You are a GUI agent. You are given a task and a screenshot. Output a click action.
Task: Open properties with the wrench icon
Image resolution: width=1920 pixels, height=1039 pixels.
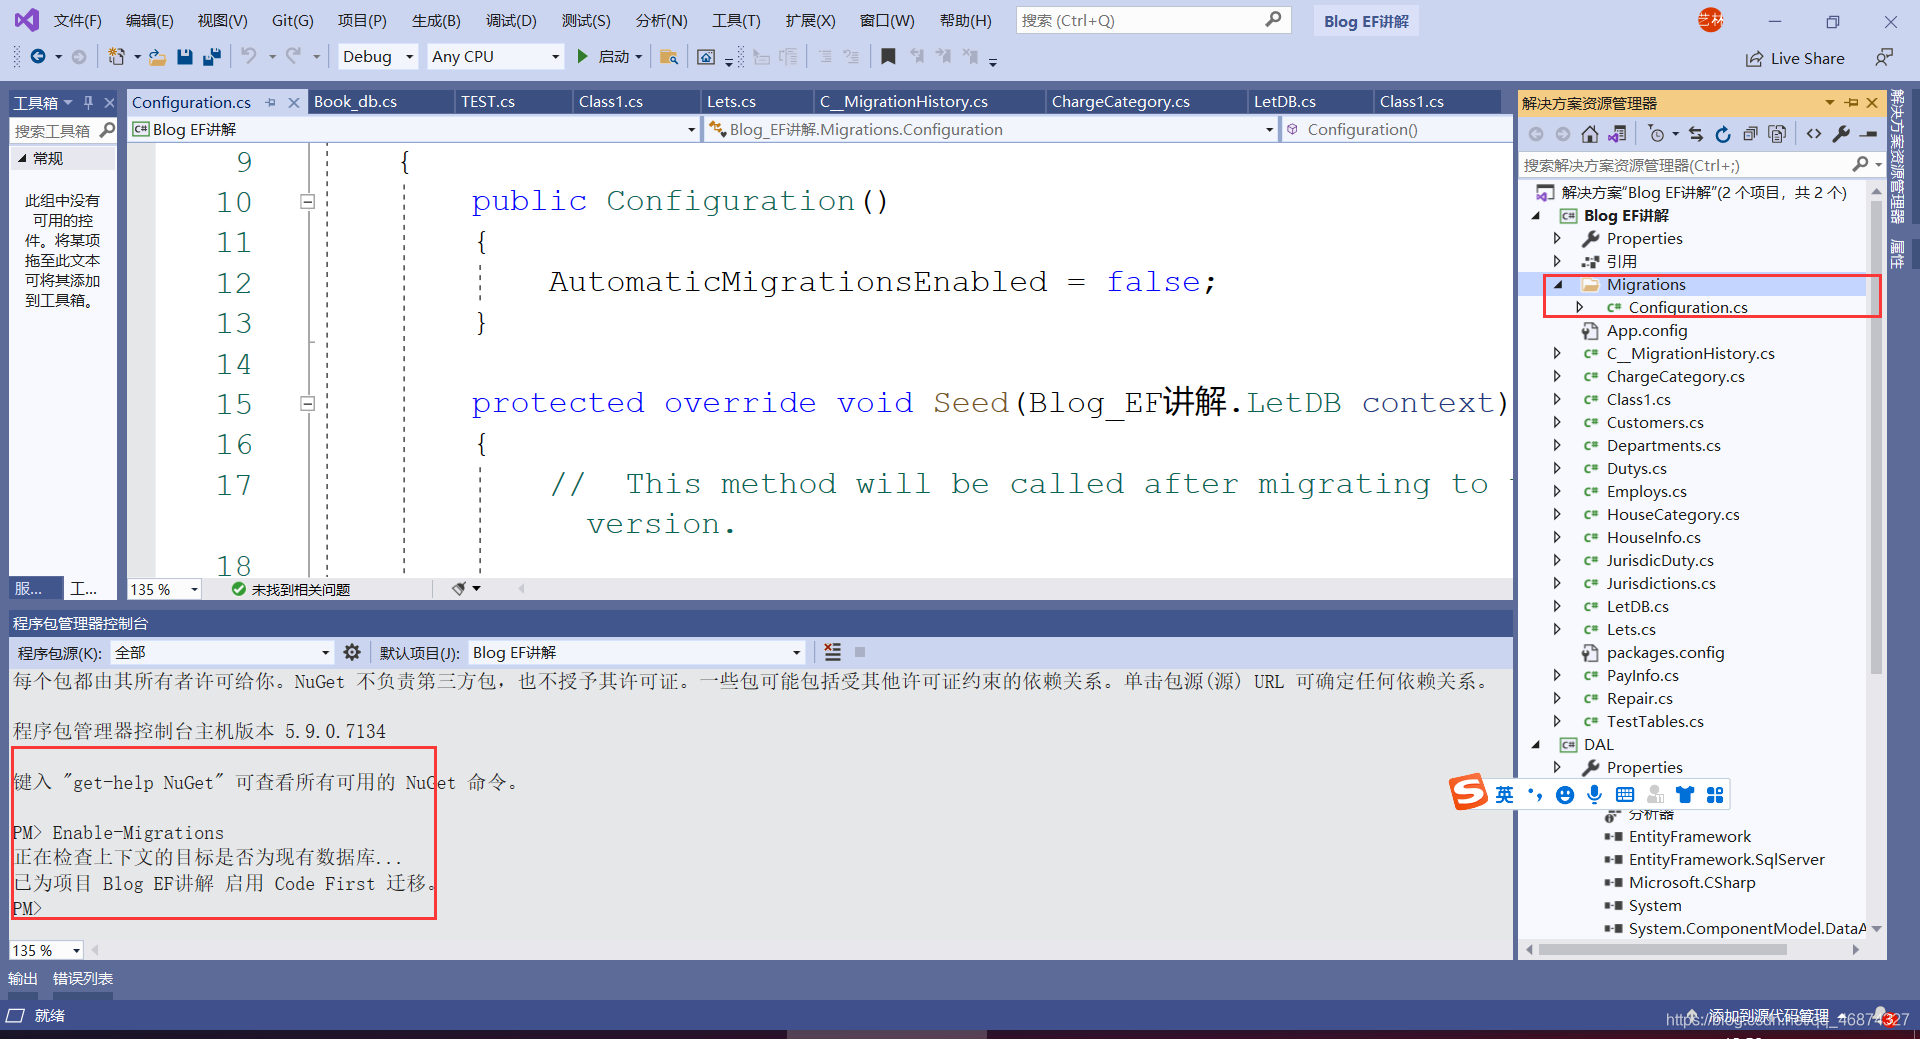[x=1841, y=134]
